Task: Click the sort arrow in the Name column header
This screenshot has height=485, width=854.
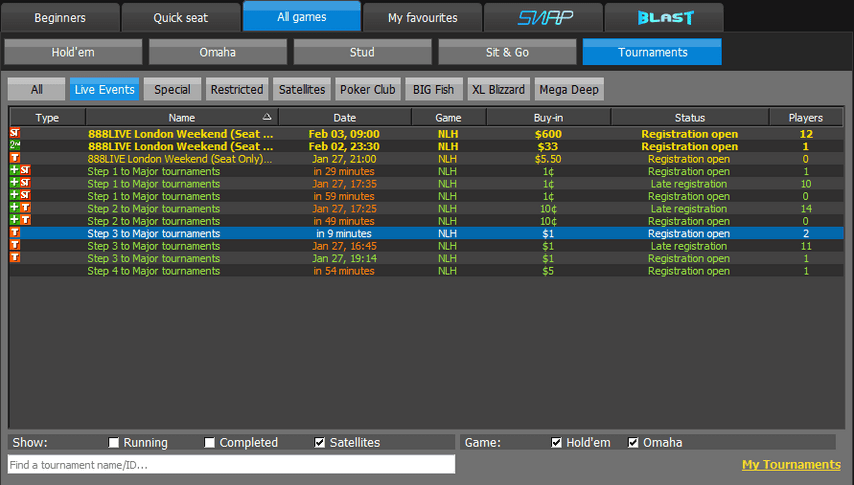Action: (x=267, y=117)
